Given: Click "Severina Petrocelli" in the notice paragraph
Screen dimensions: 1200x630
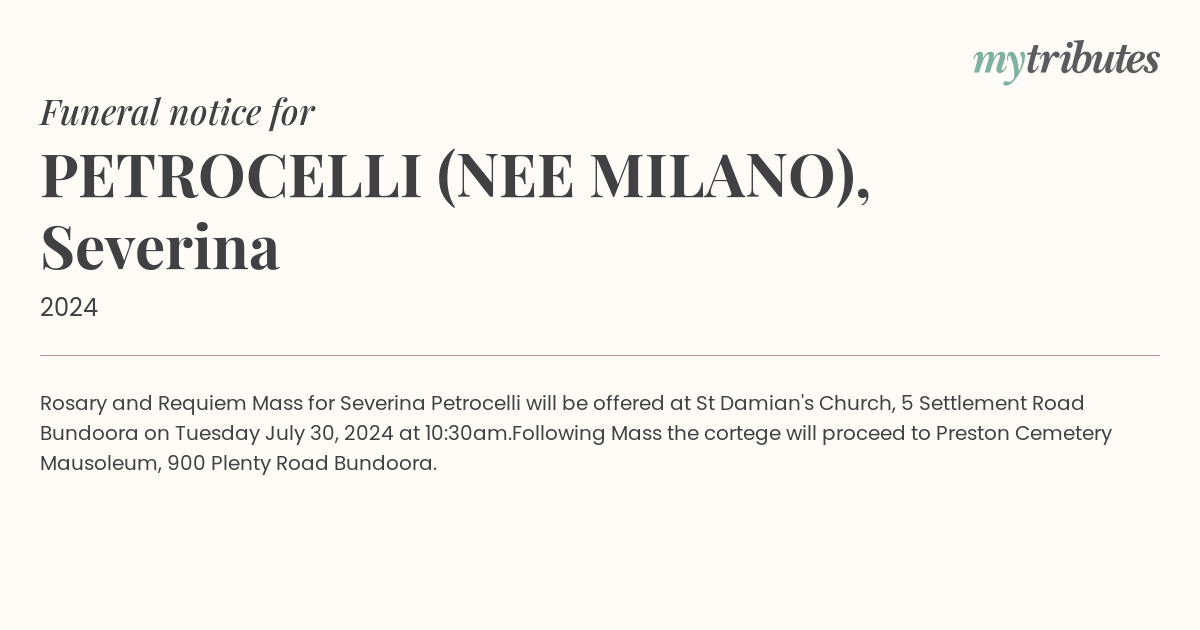Looking at the screenshot, I should (430, 403).
